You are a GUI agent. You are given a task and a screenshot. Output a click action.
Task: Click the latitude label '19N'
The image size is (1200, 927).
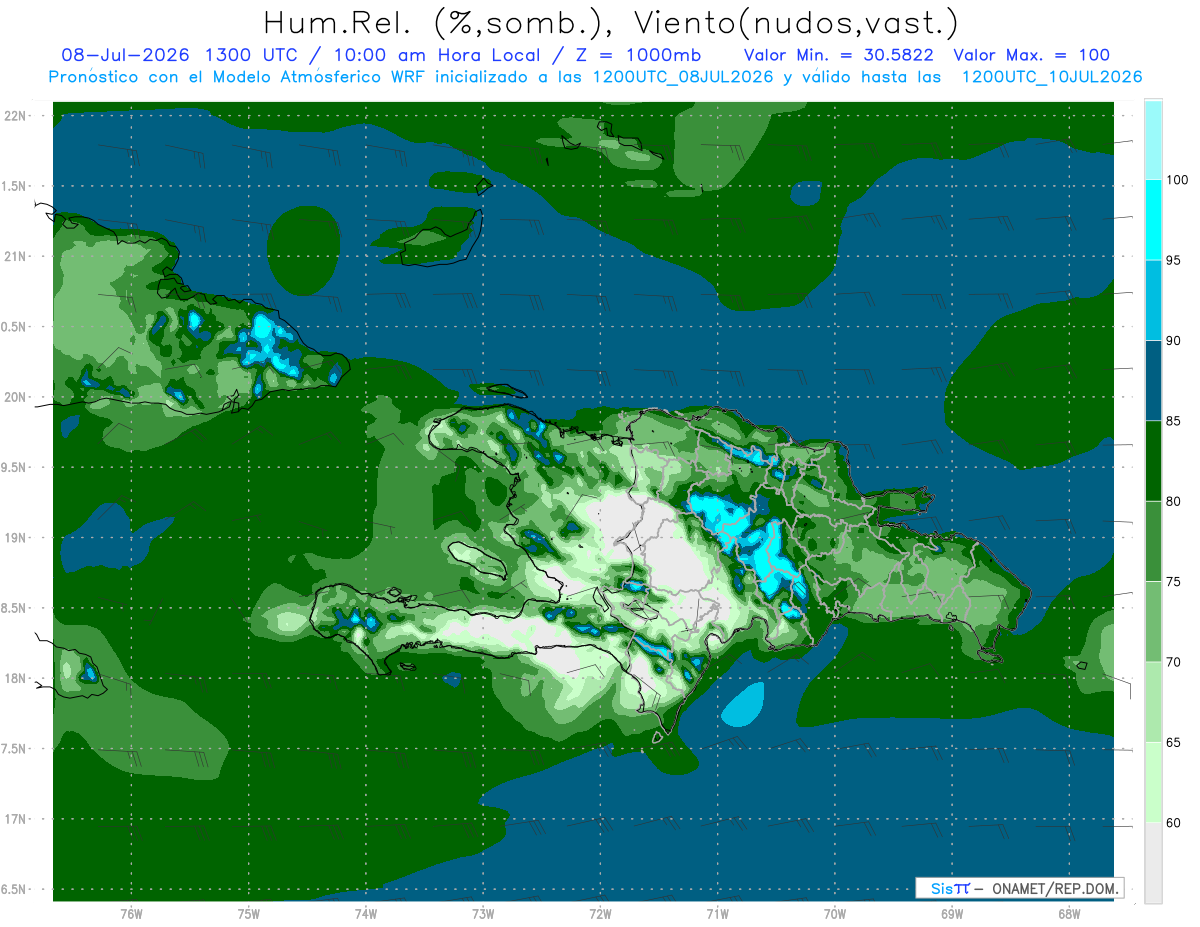coord(16,538)
